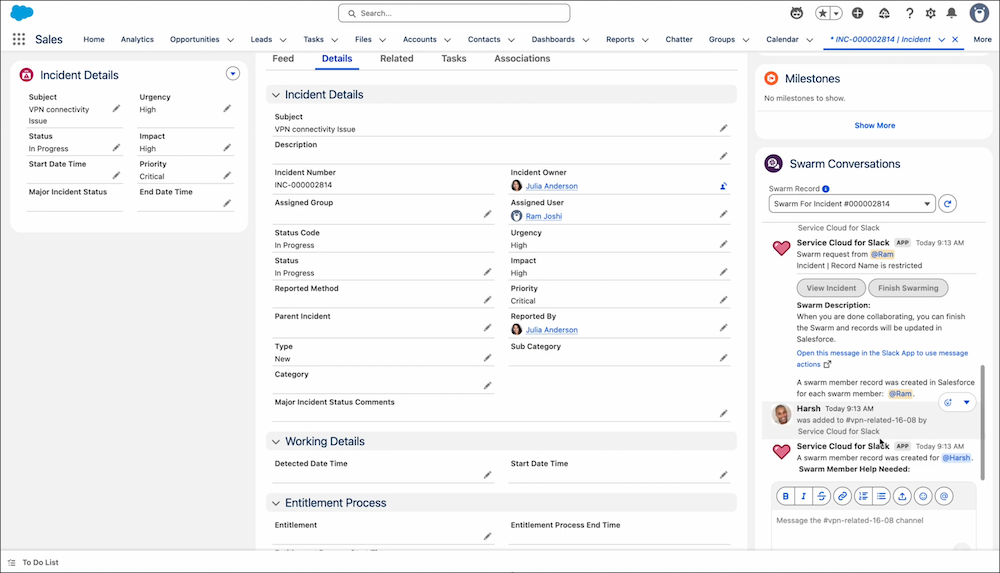The height and width of the screenshot is (573, 1000).
Task: Edit End Date Time in left card
Action: [227, 204]
